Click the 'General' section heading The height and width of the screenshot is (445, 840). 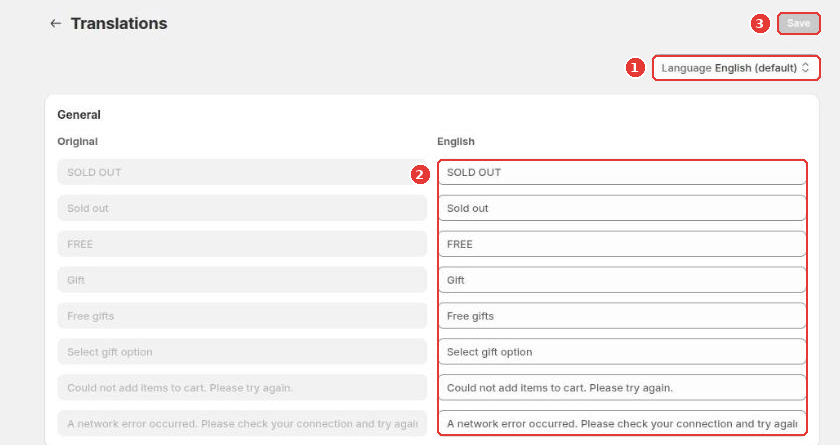79,115
